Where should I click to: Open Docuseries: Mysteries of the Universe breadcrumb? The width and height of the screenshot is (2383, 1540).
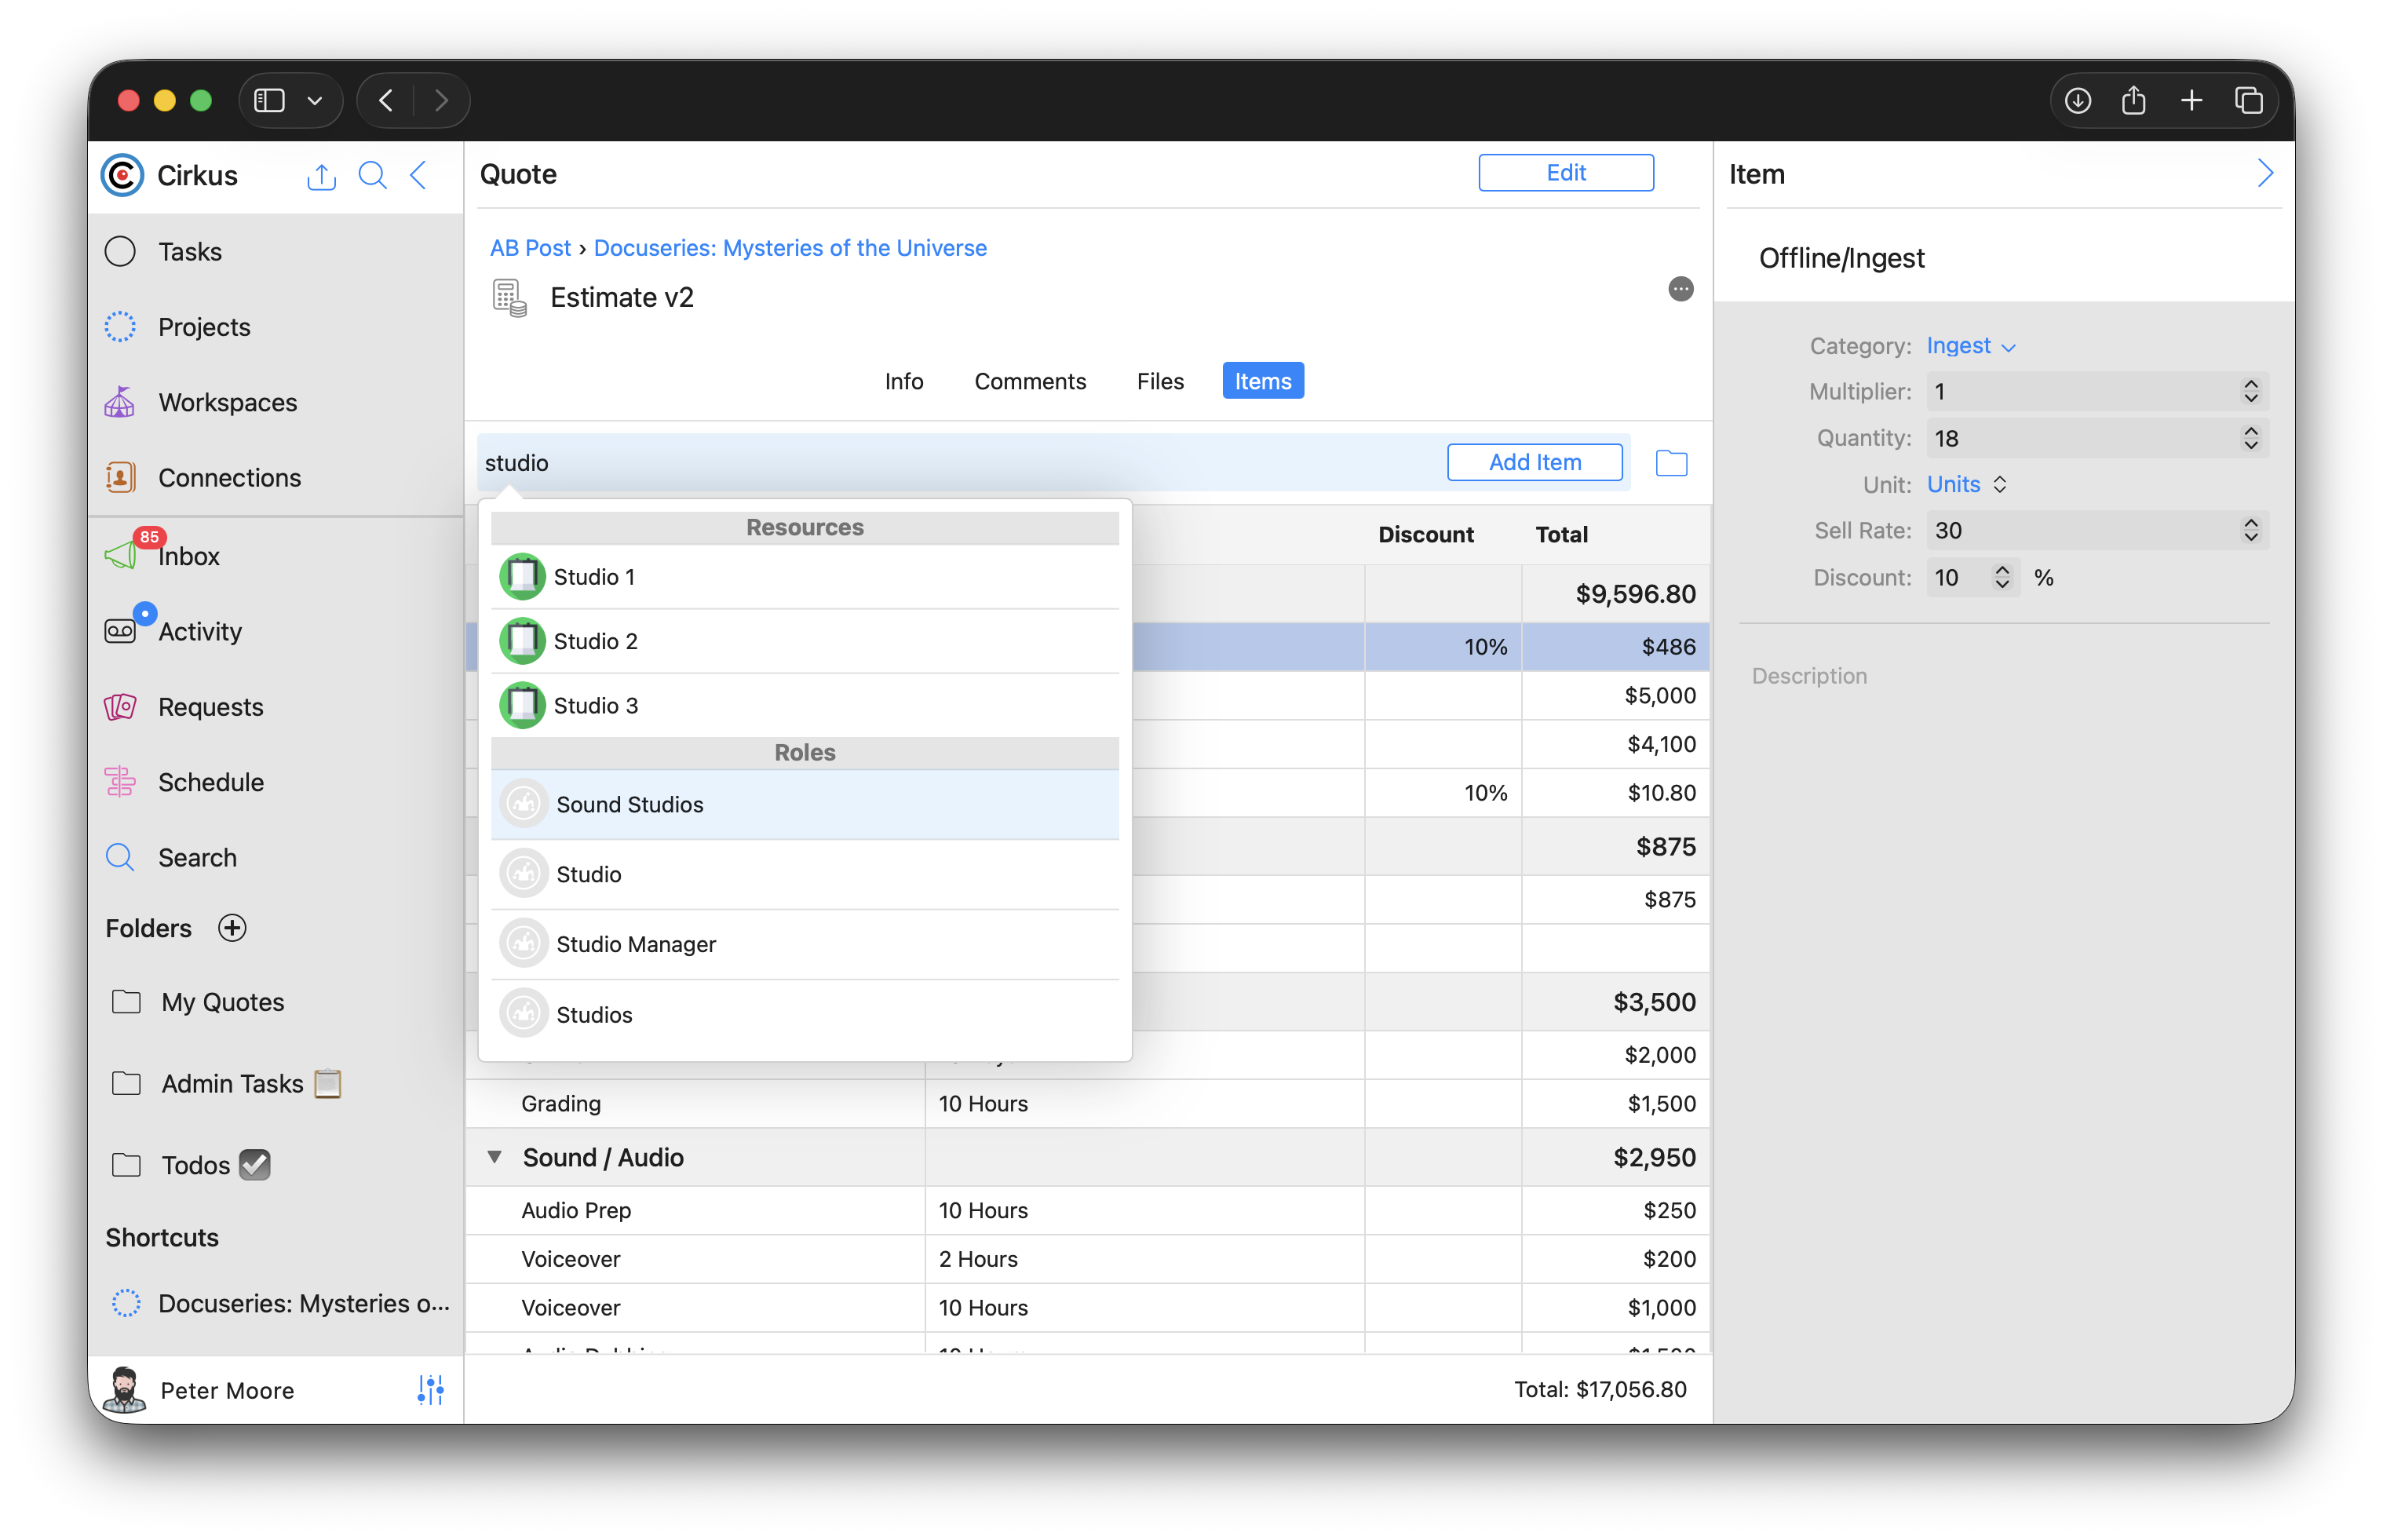pyautogui.click(x=790, y=248)
